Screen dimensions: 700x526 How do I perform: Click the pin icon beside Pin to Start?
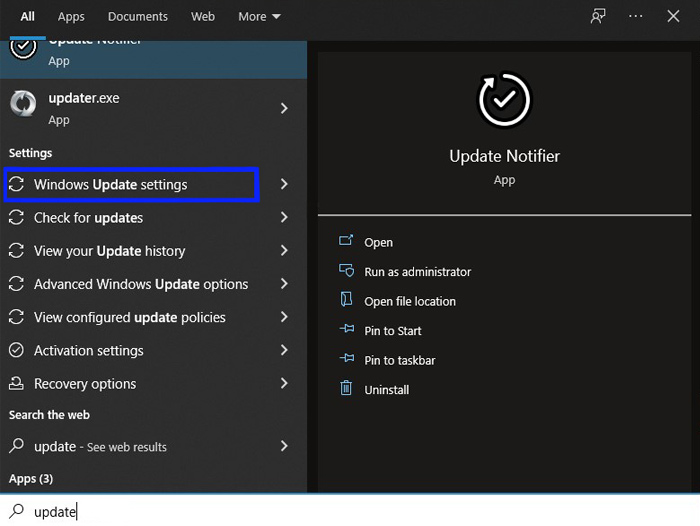pyautogui.click(x=347, y=329)
